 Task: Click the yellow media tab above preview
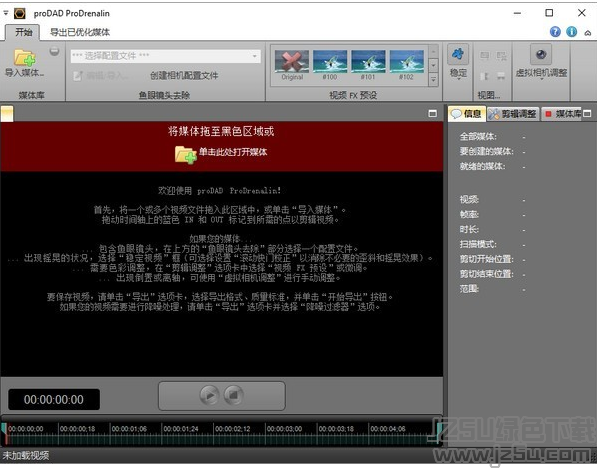pos(7,113)
